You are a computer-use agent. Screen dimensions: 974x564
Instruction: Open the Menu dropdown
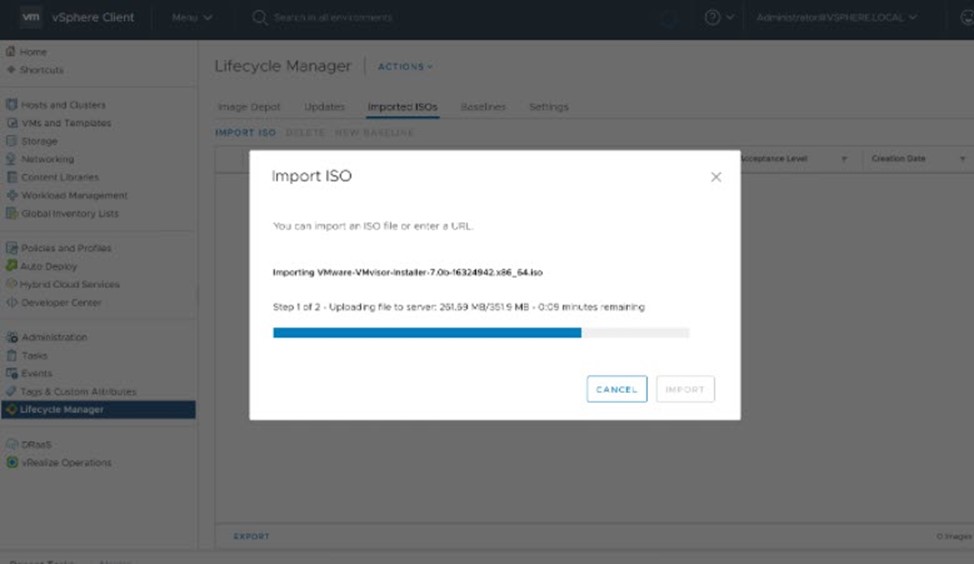(x=192, y=17)
